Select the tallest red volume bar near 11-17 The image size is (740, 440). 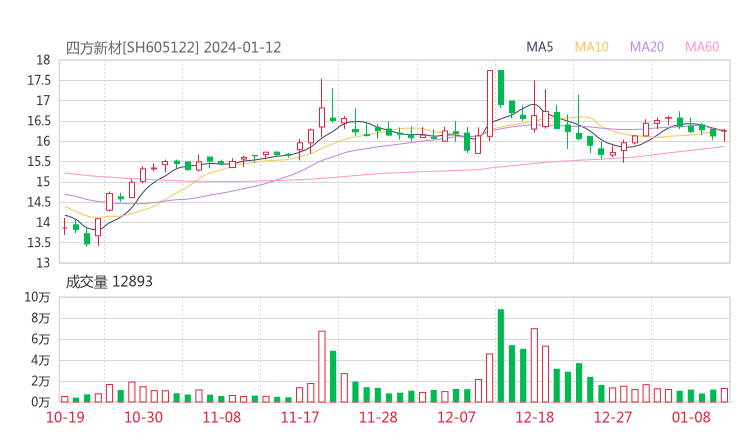322,366
